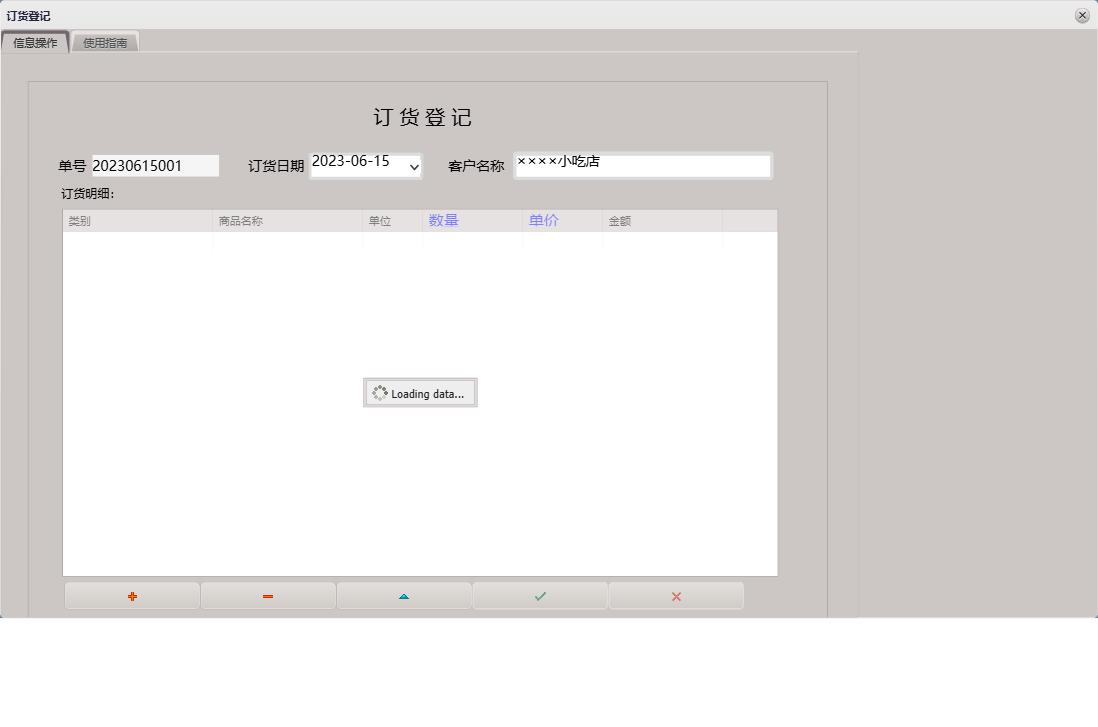
Task: Open the 订货日期 date dropdown
Action: [414, 167]
